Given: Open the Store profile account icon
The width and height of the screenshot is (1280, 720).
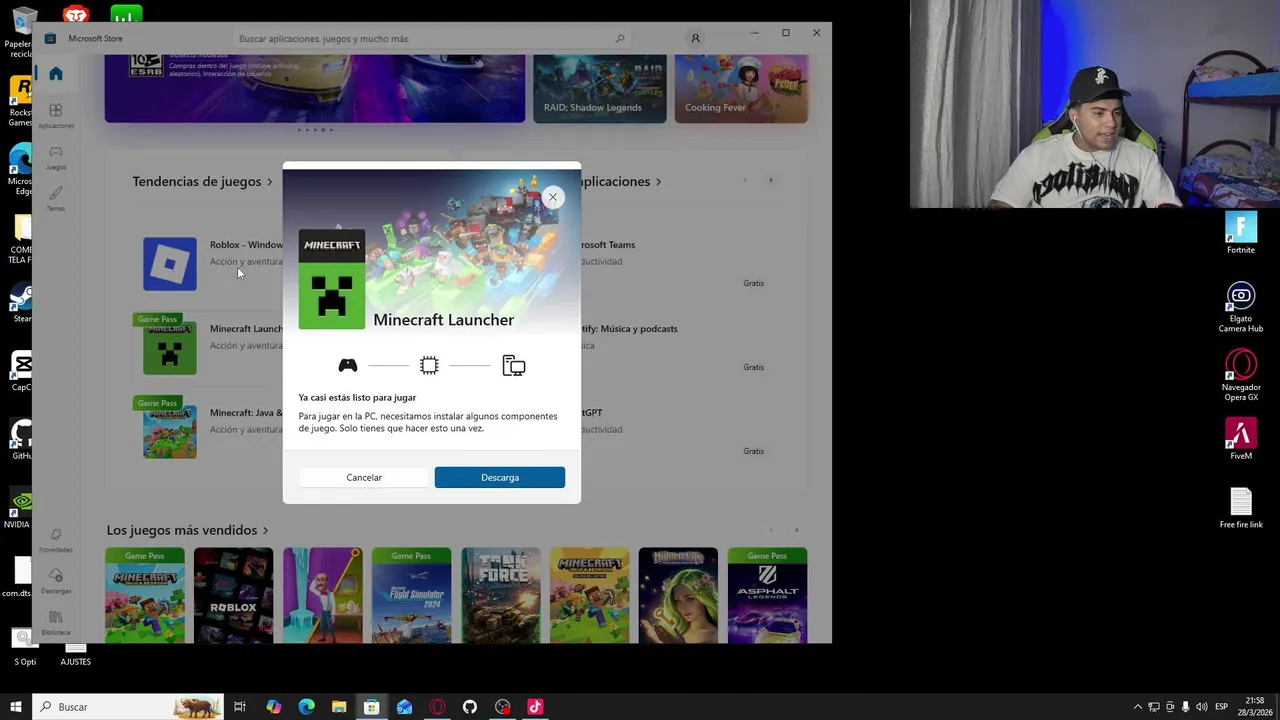Looking at the screenshot, I should point(695,38).
